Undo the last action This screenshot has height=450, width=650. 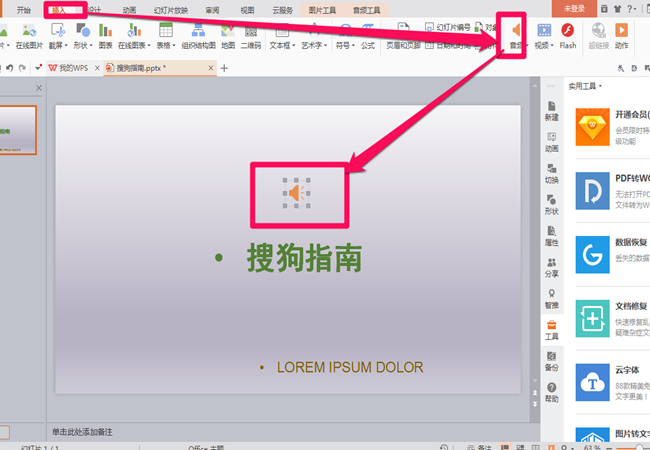coord(10,68)
